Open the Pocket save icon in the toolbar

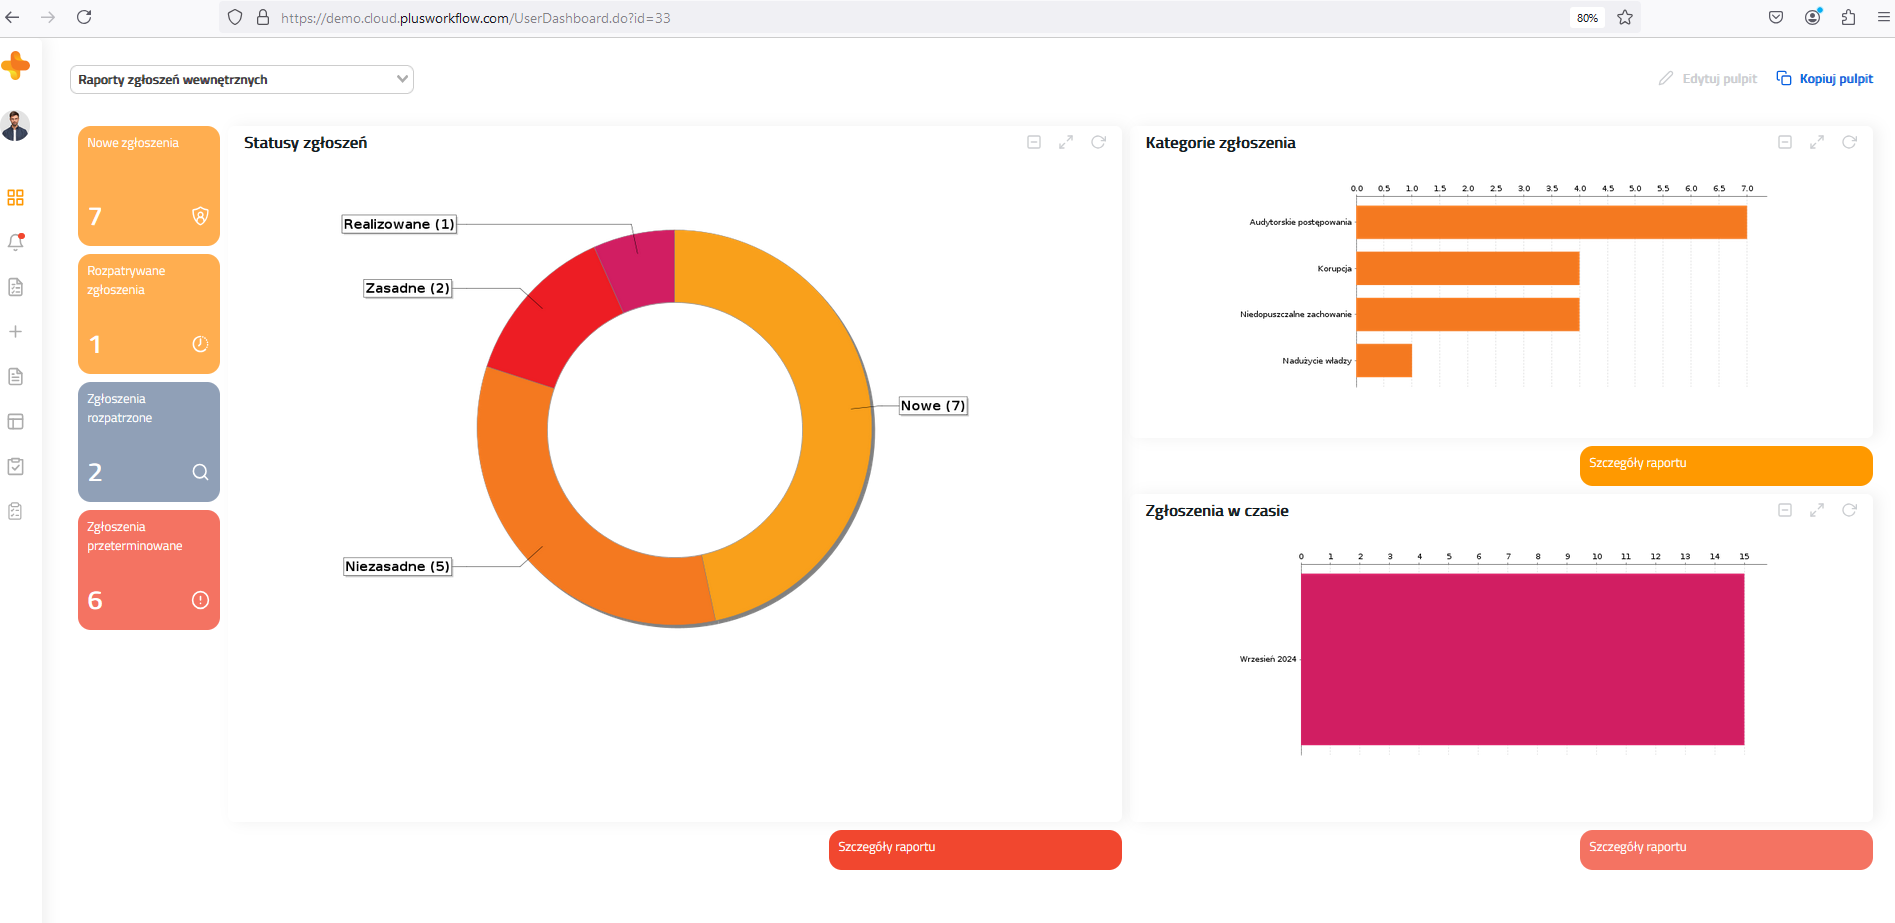(x=1776, y=17)
